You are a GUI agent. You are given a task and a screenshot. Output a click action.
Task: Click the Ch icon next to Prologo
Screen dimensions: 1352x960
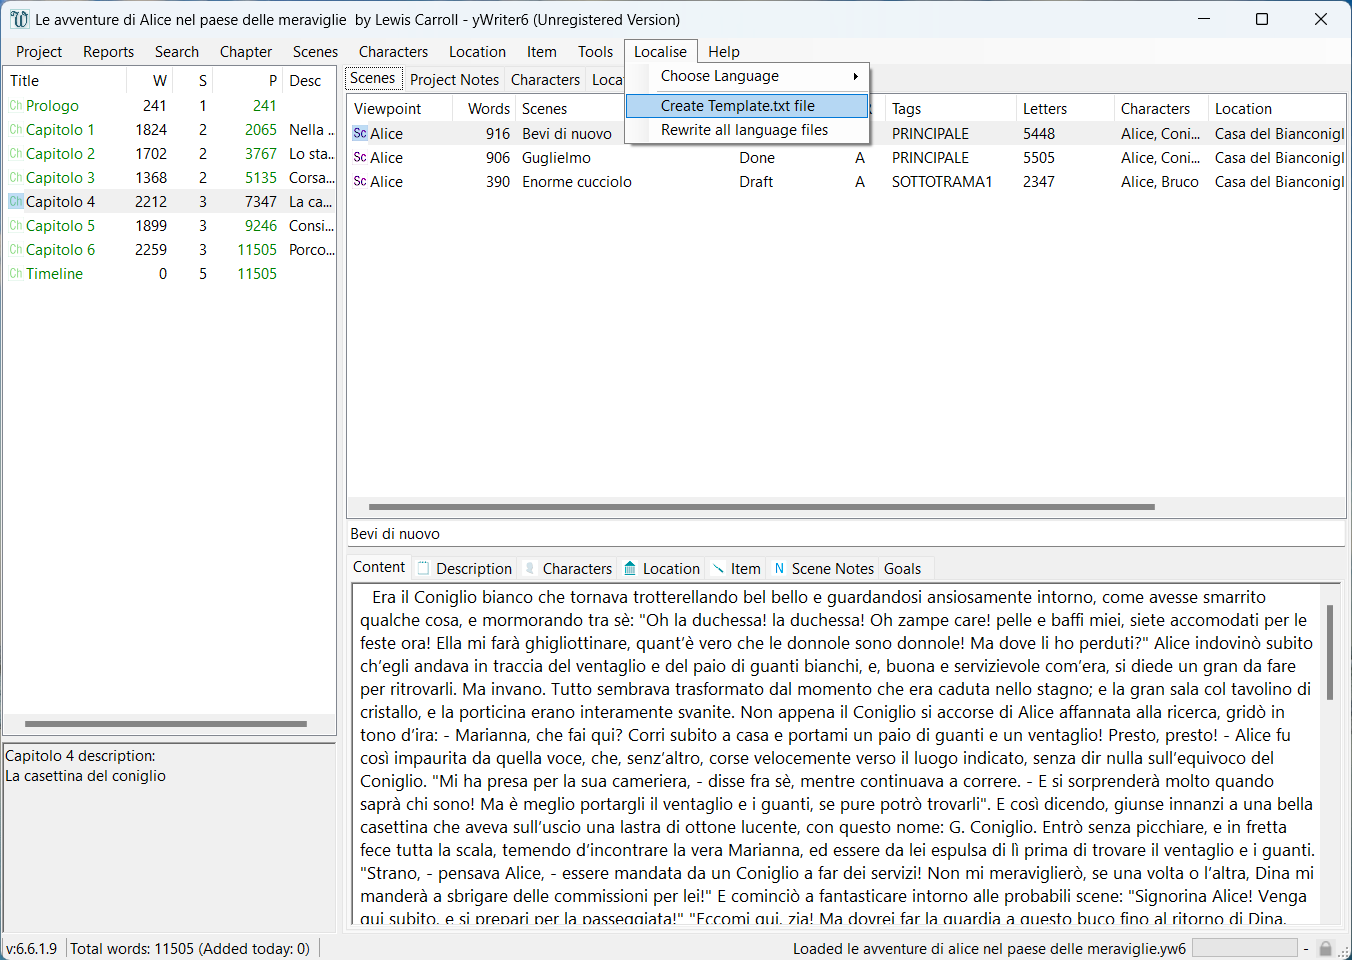(x=14, y=105)
